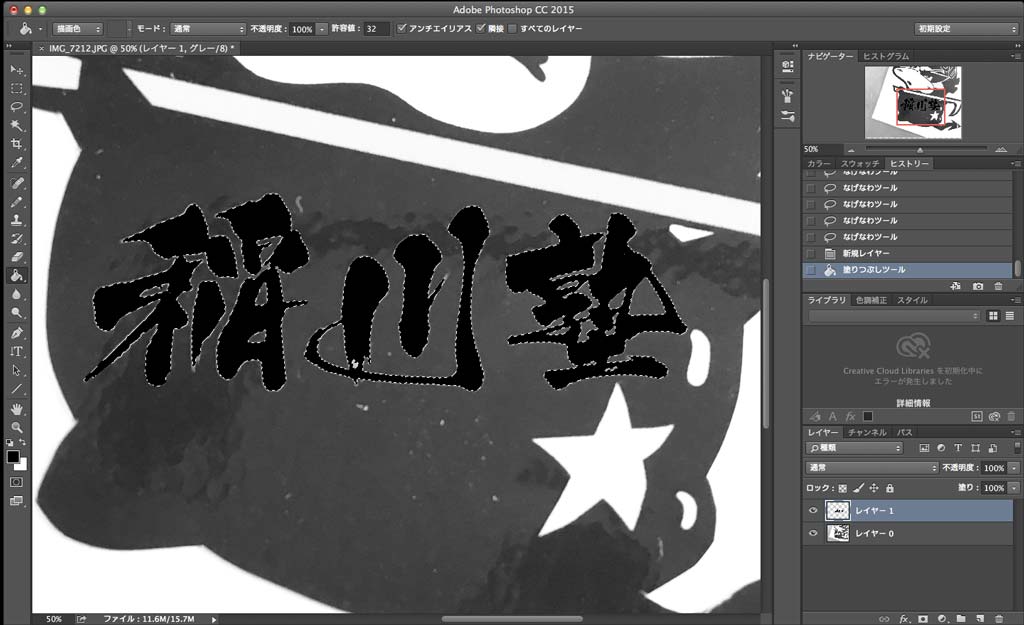Open the workspace 初期設定 dropdown
The width and height of the screenshot is (1024, 625).
click(966, 29)
